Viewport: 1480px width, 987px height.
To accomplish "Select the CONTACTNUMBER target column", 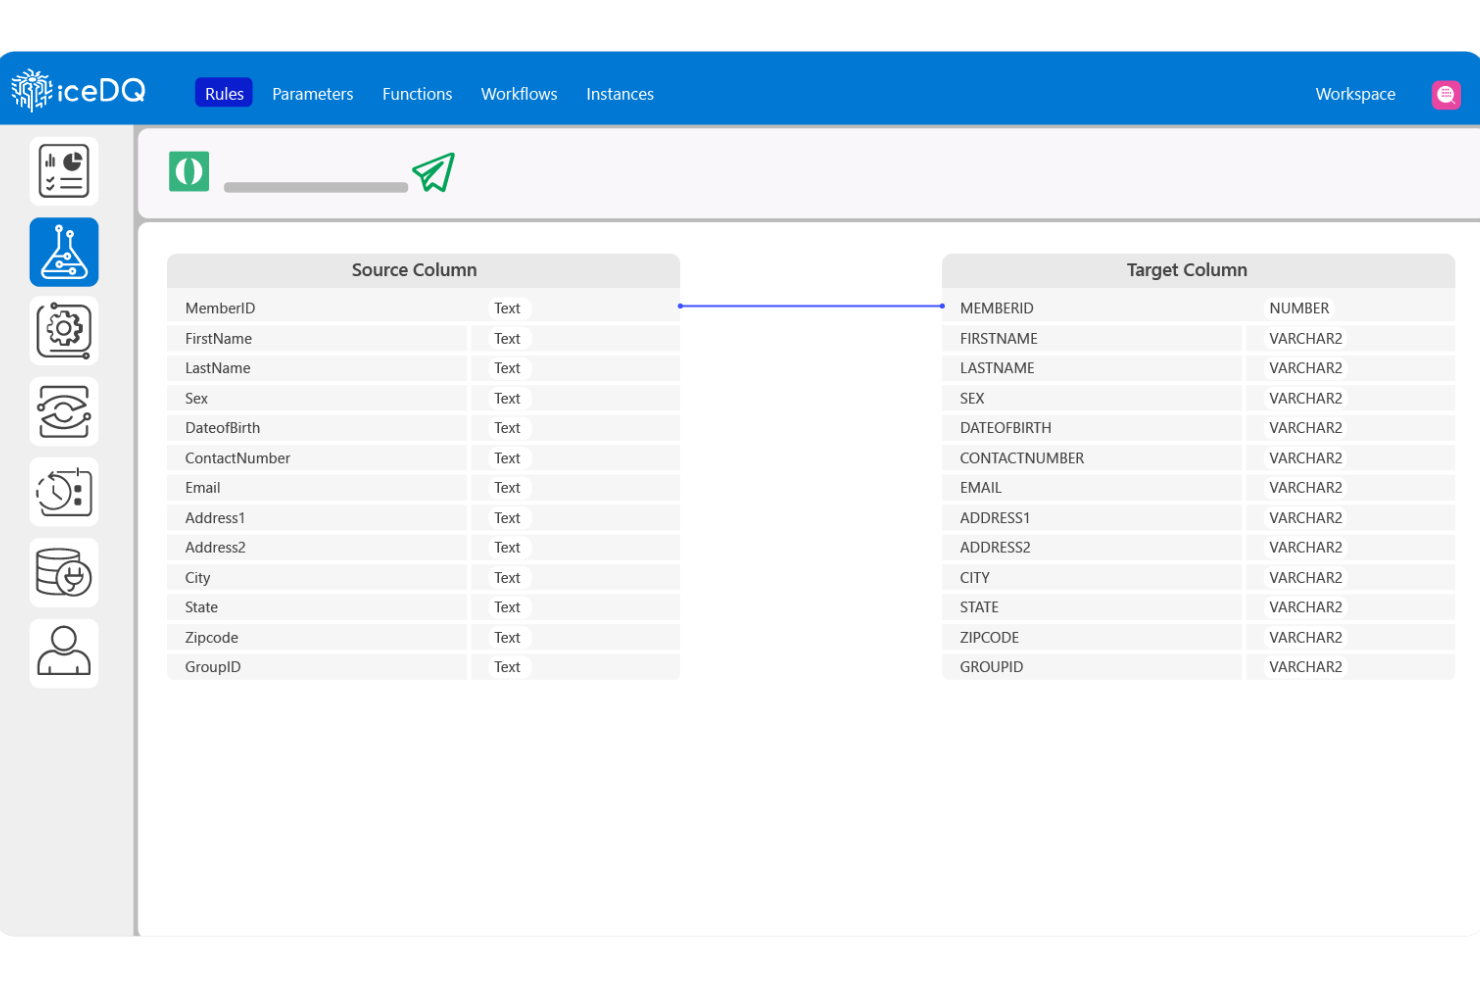I will [x=1092, y=458].
